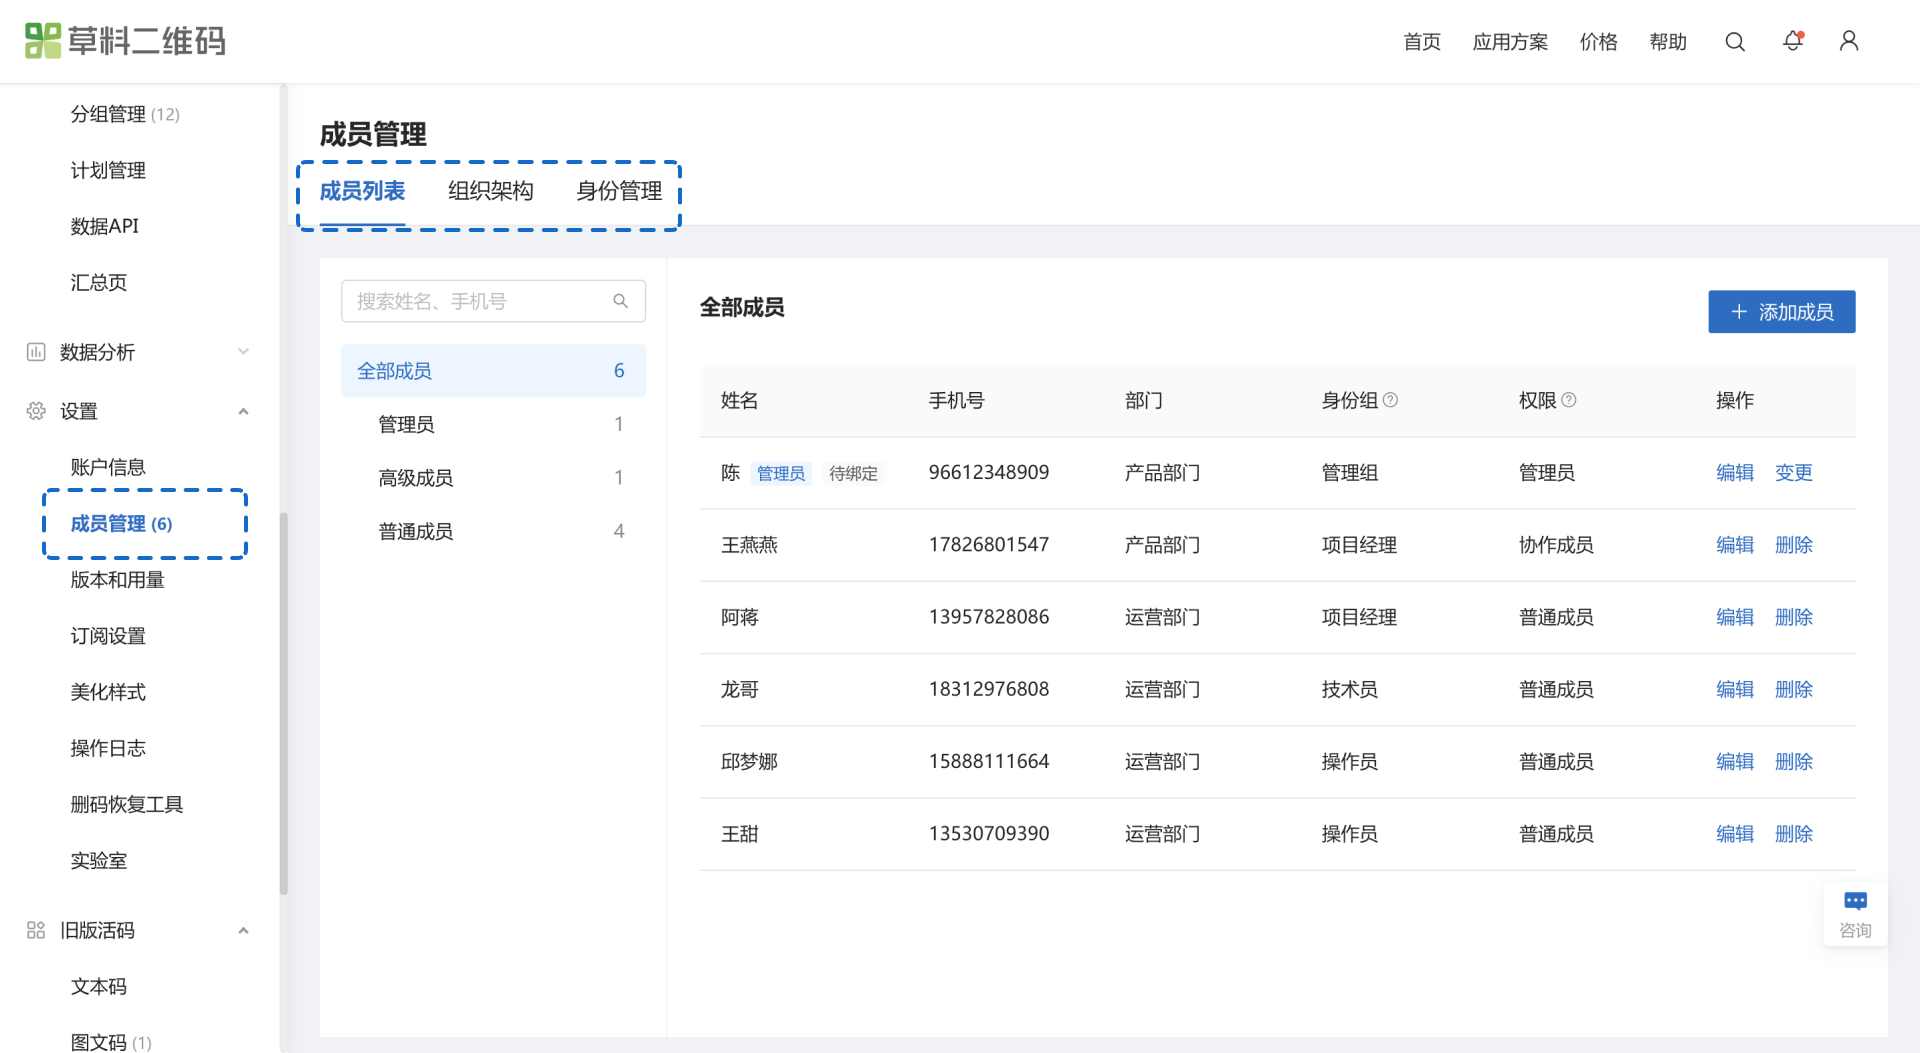Go to 首页 in top navigation
Viewport: 1920px width, 1053px height.
pos(1421,42)
